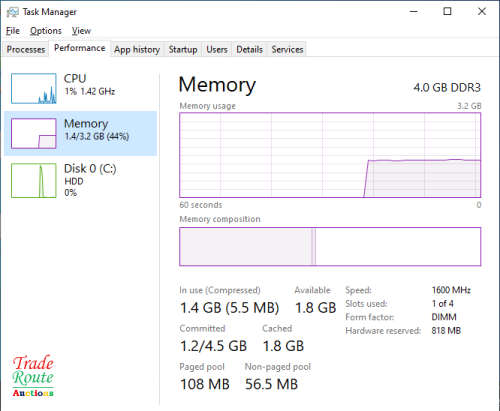Click the Trade Route Auctions logo
Image resolution: width=500 pixels, height=411 pixels.
[33, 376]
